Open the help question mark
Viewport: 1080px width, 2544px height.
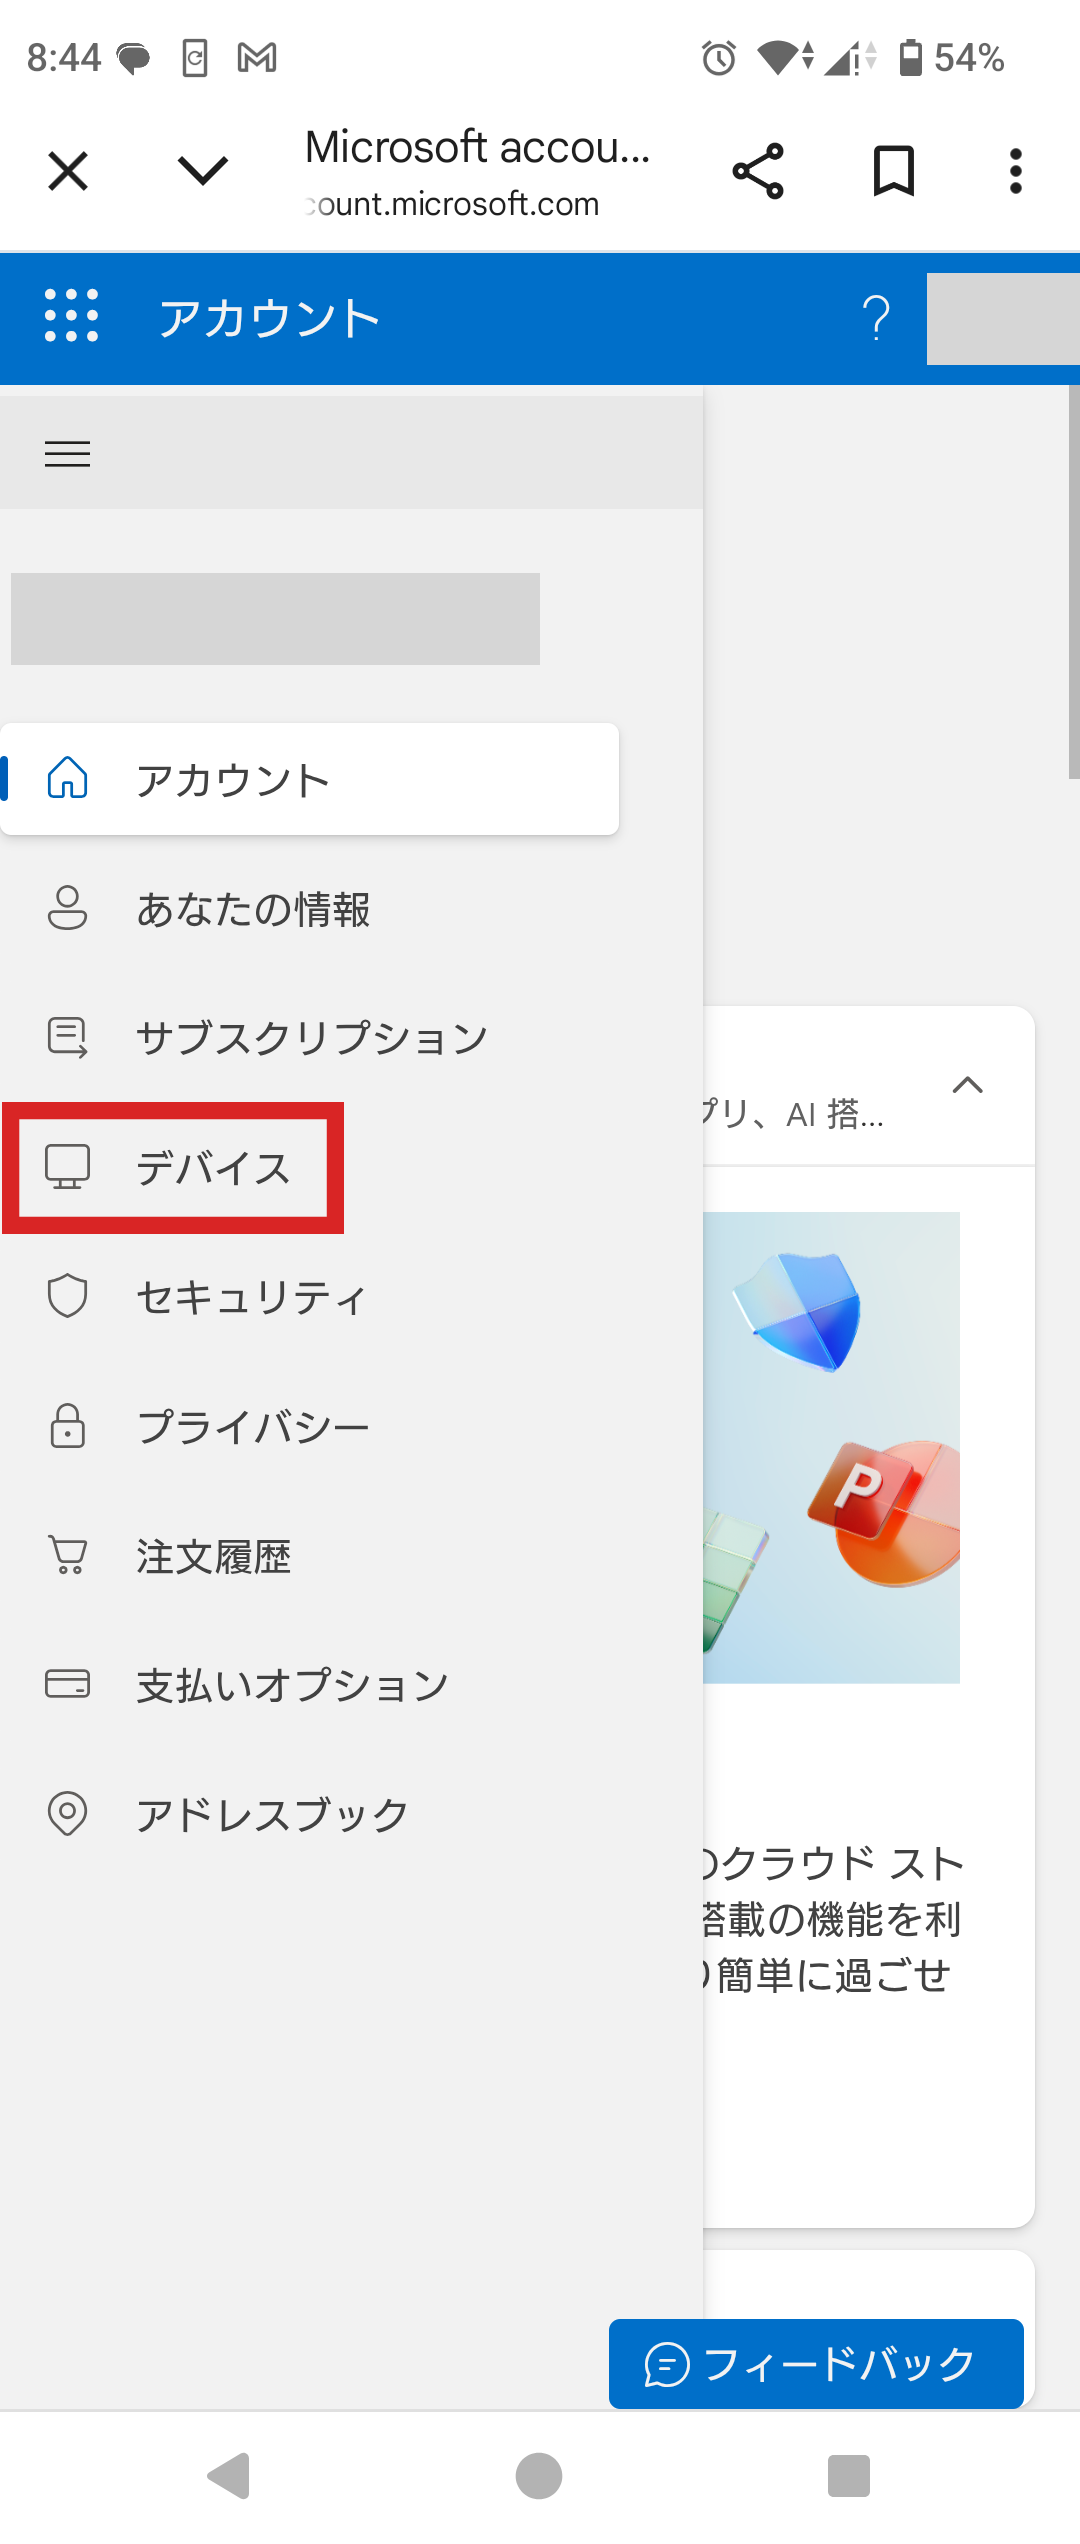(x=876, y=318)
